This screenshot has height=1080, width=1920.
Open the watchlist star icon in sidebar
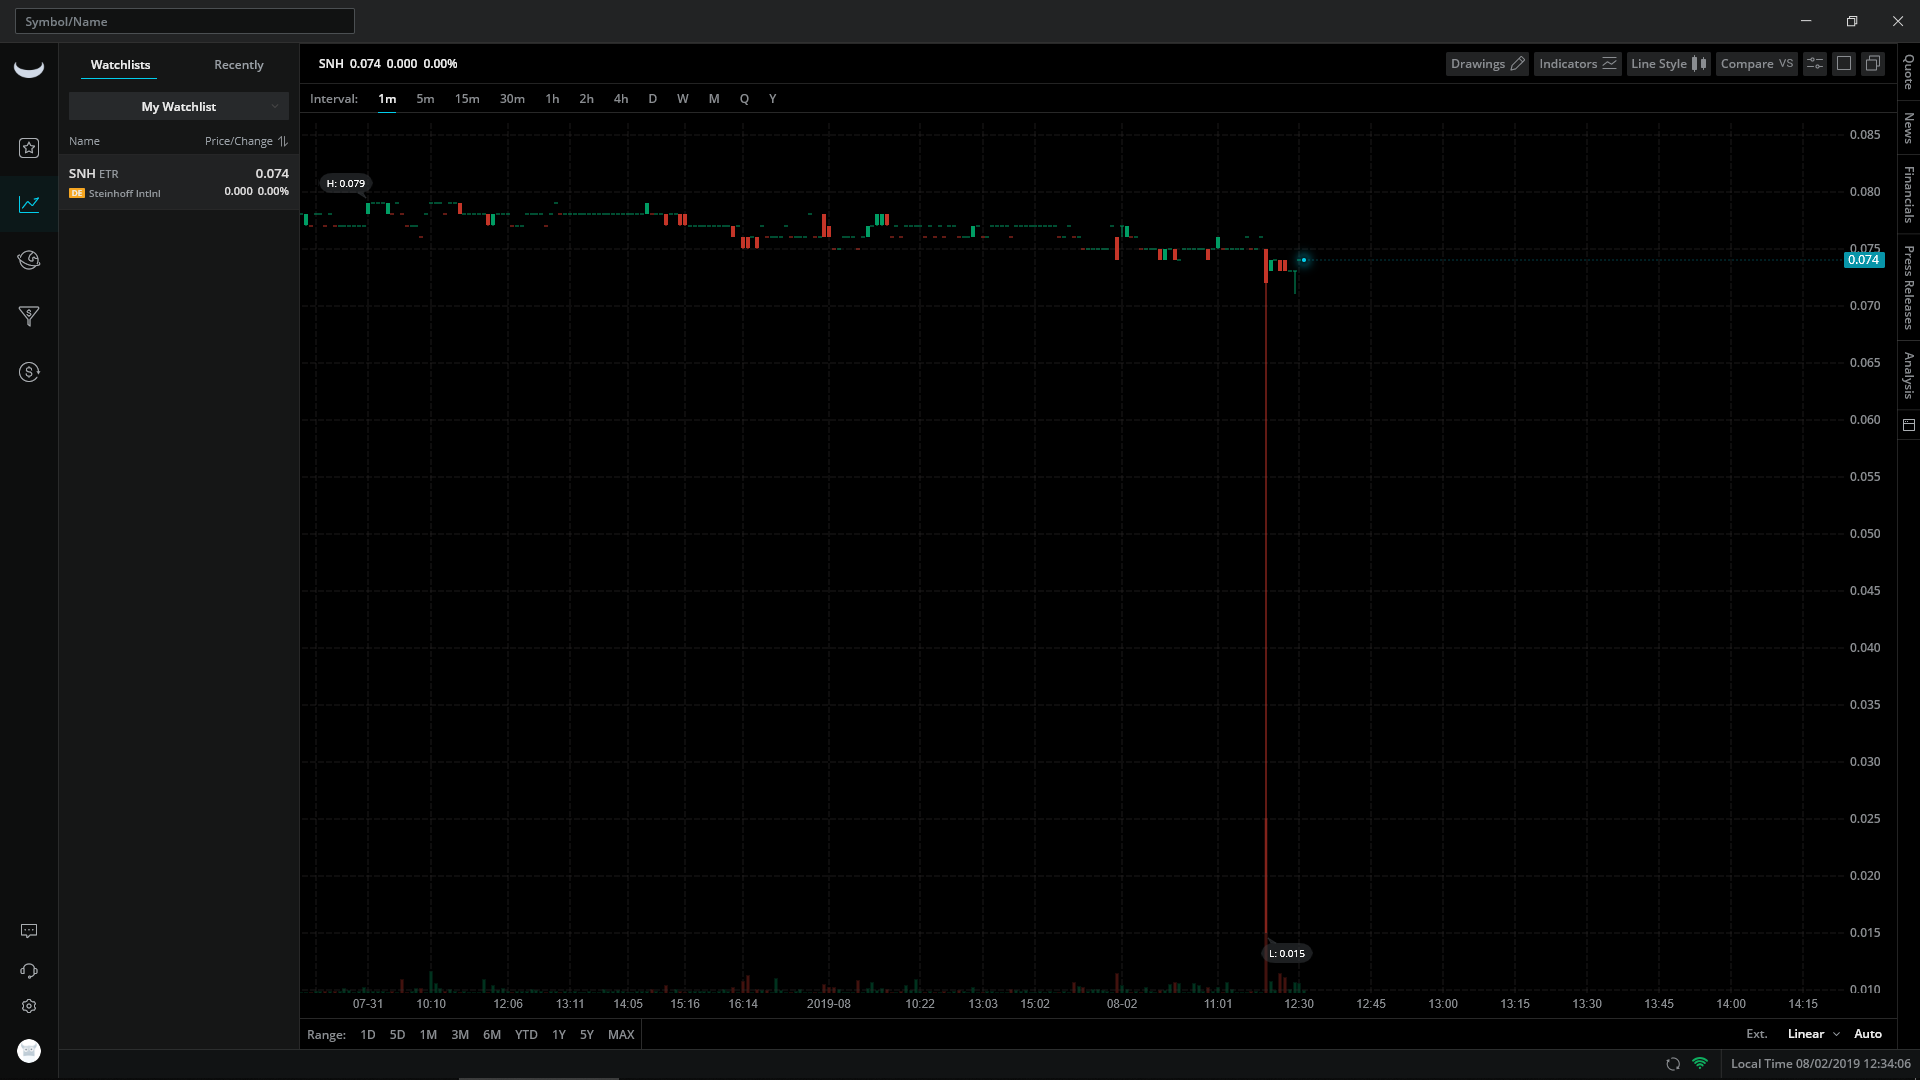pyautogui.click(x=29, y=148)
